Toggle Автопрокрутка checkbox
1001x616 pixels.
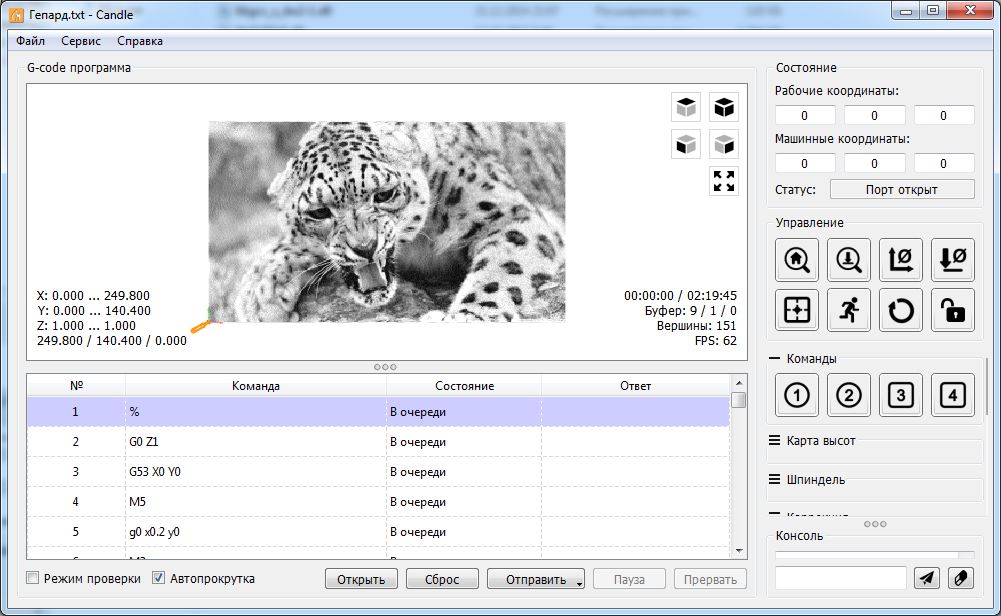(x=158, y=578)
